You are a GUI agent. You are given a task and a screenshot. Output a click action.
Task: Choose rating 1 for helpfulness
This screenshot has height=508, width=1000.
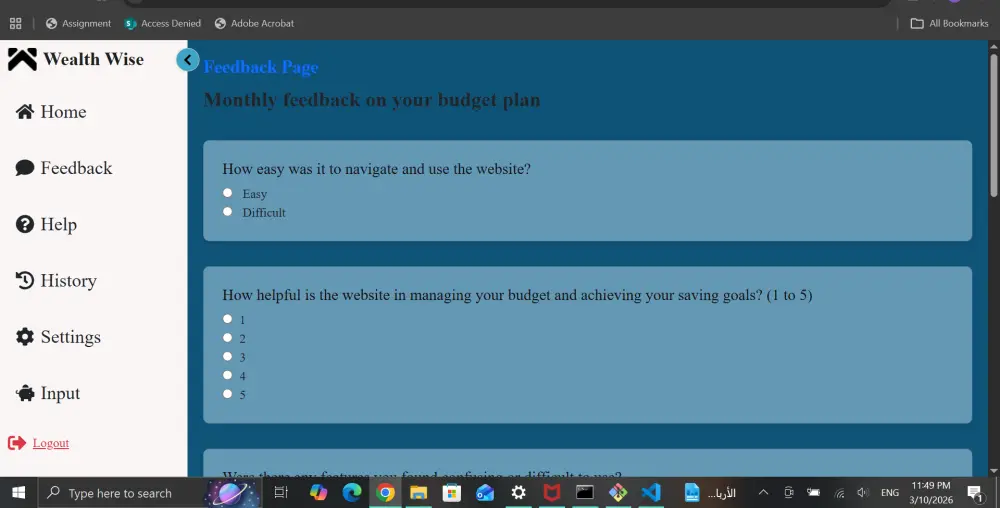point(228,319)
